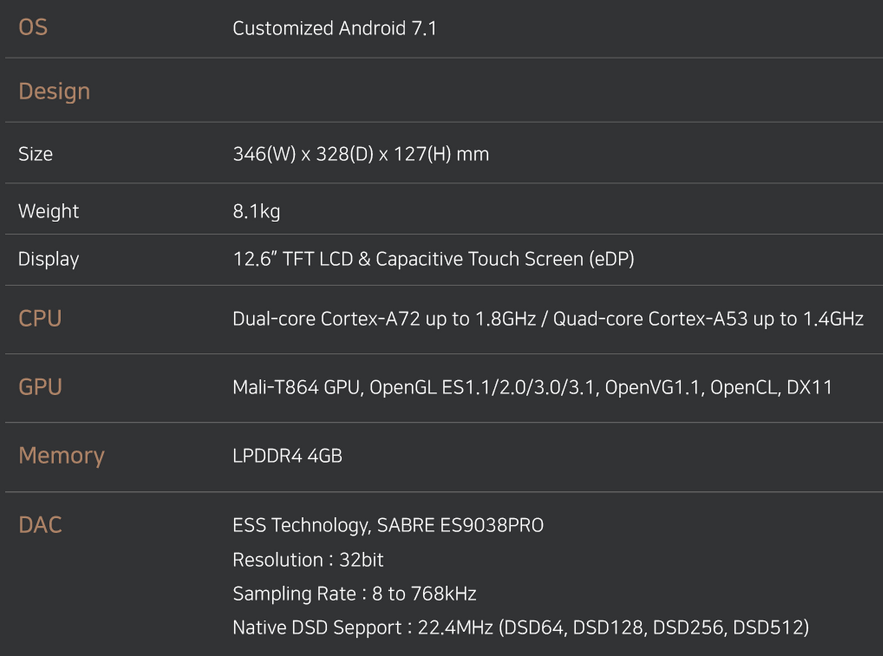The image size is (883, 656).
Task: Click the Design section heading
Action: (54, 91)
